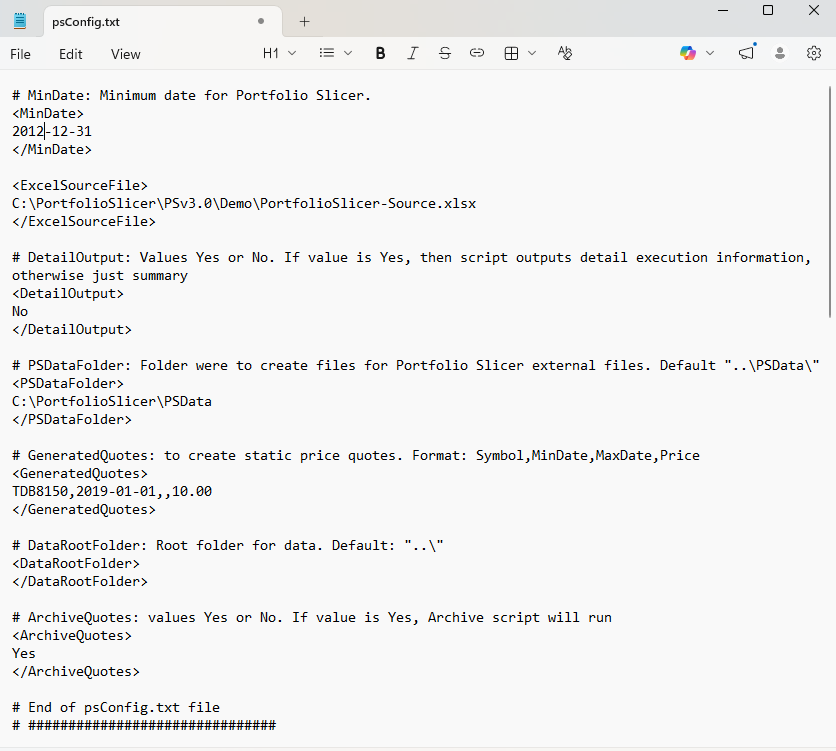Apply italic formatting
Screen dimensions: 836x751
412,53
